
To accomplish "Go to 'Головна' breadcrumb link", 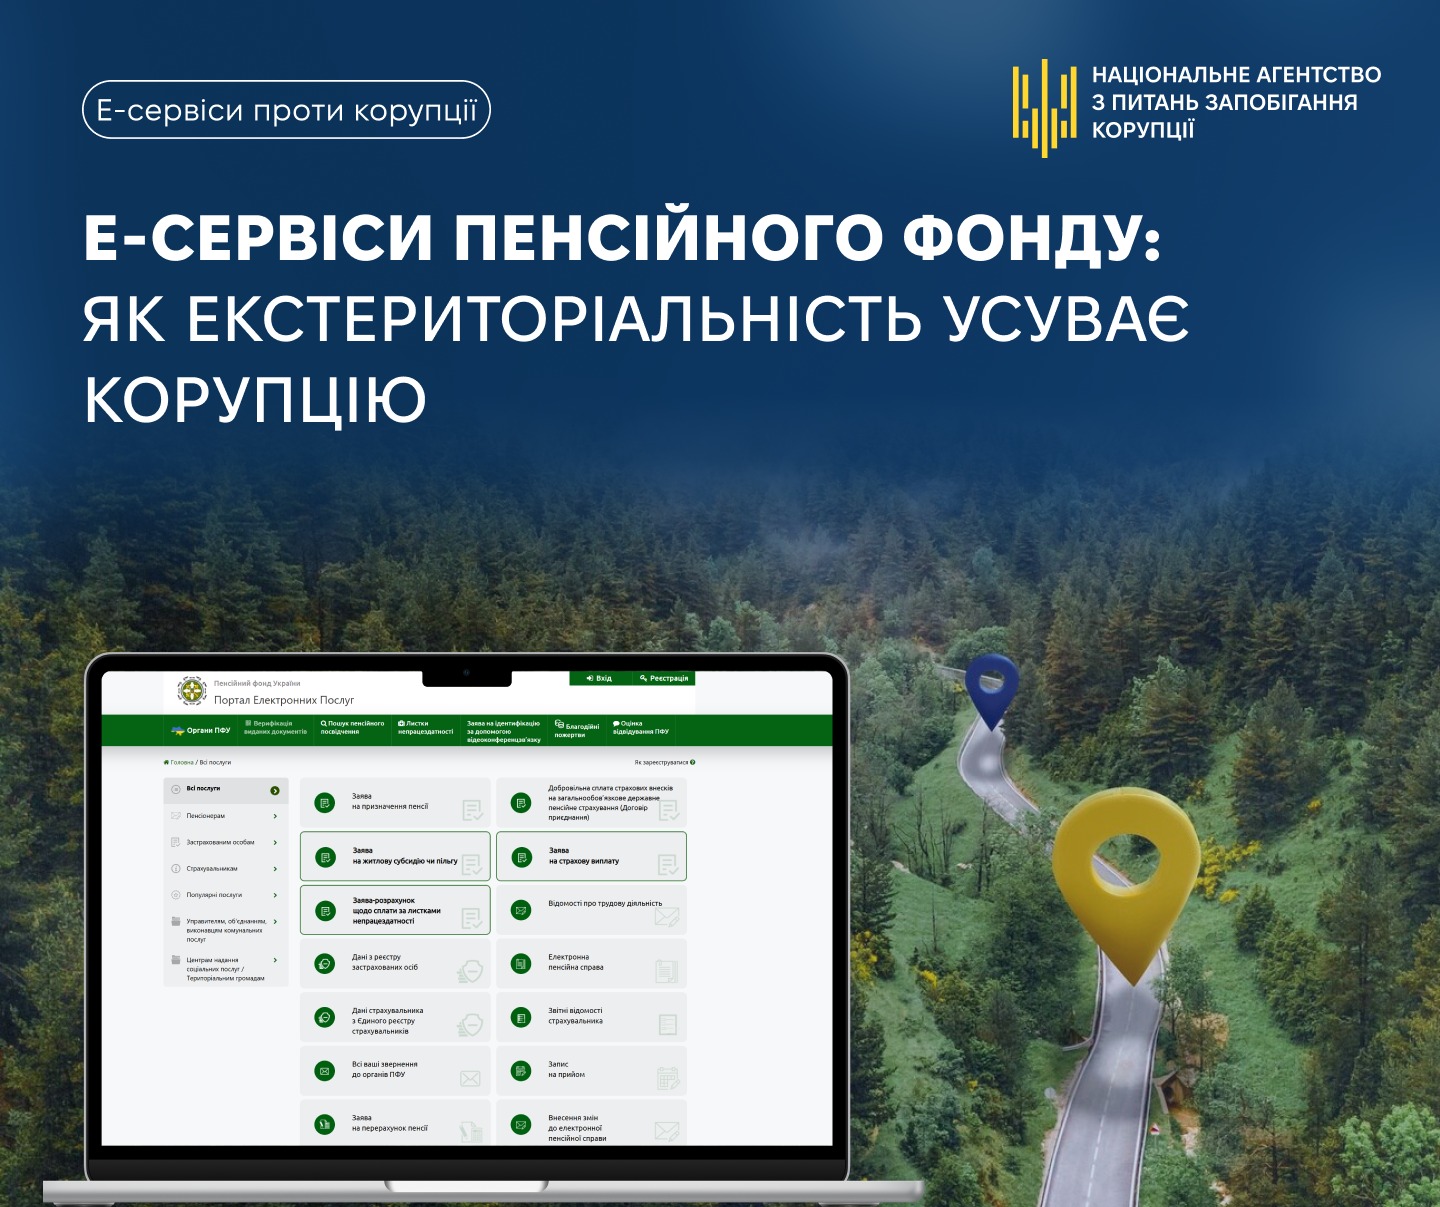I will tap(180, 763).
